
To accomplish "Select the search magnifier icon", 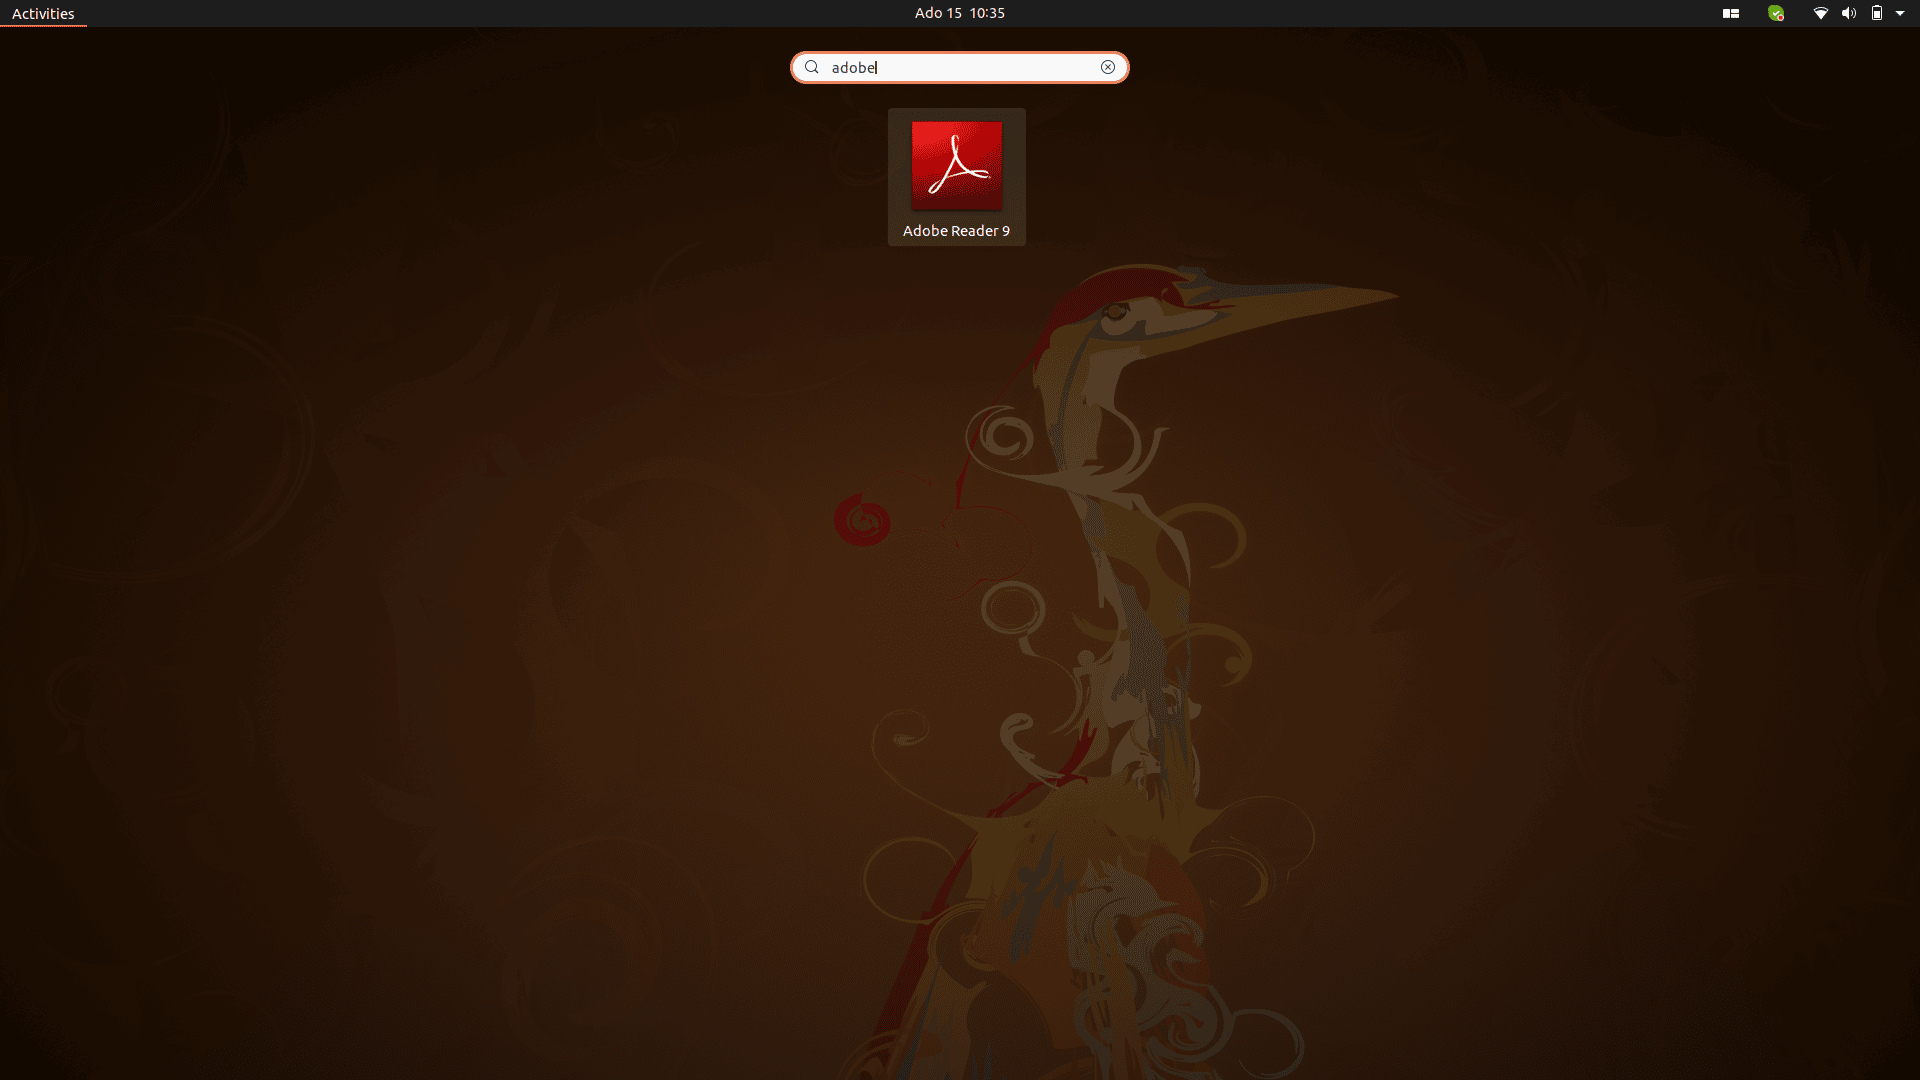I will (811, 67).
